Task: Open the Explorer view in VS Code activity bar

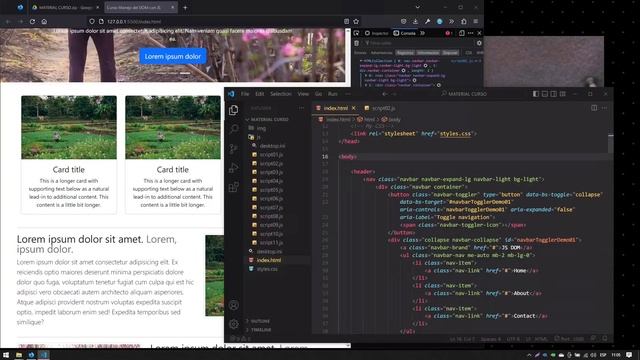Action: click(233, 110)
